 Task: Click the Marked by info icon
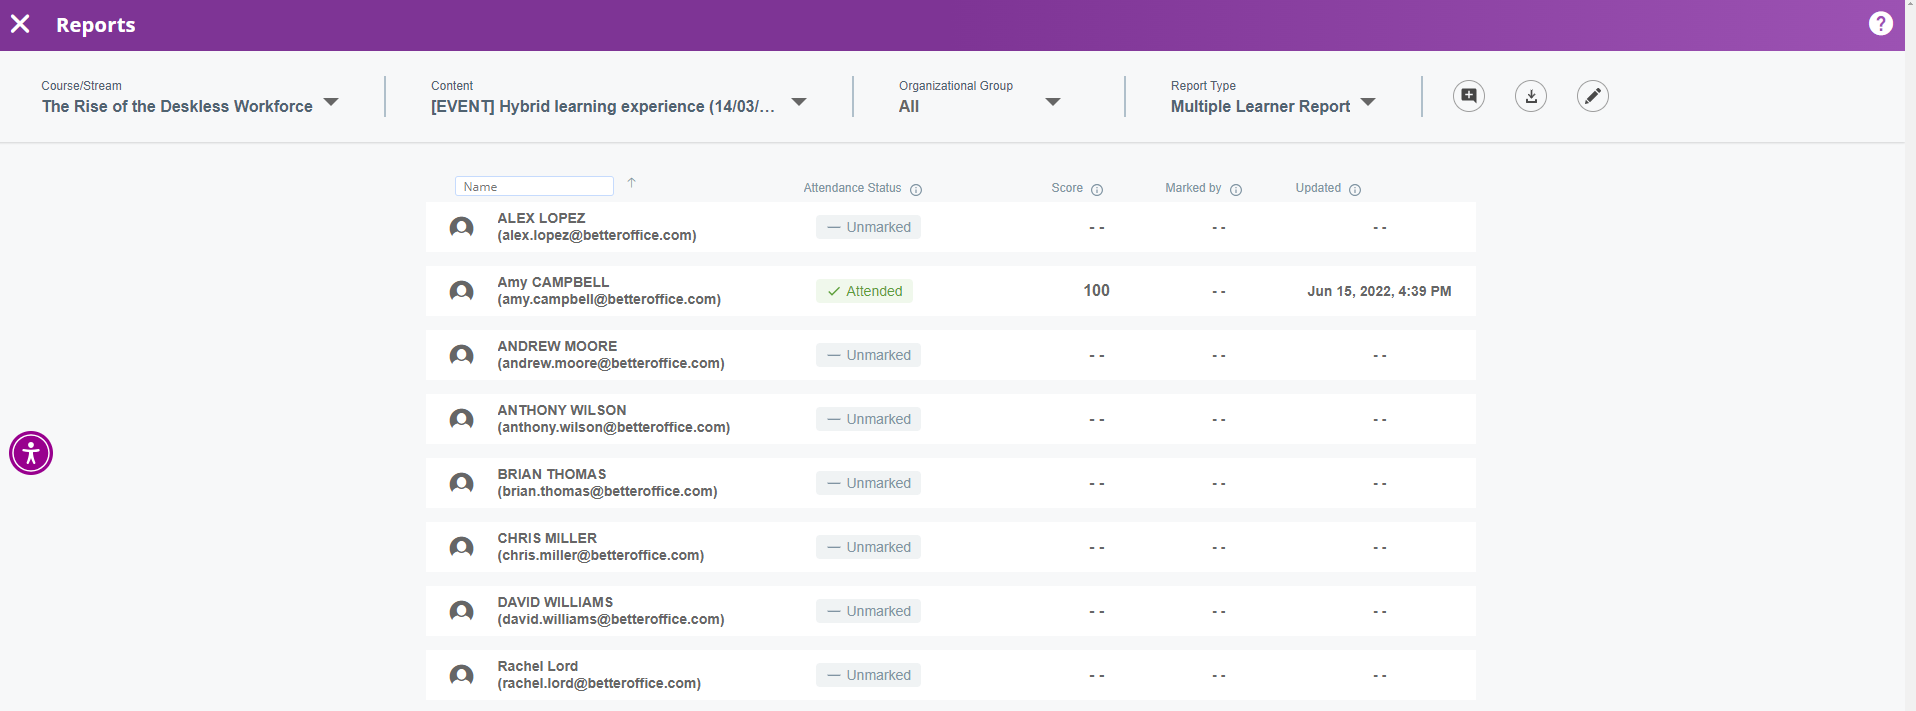point(1236,190)
